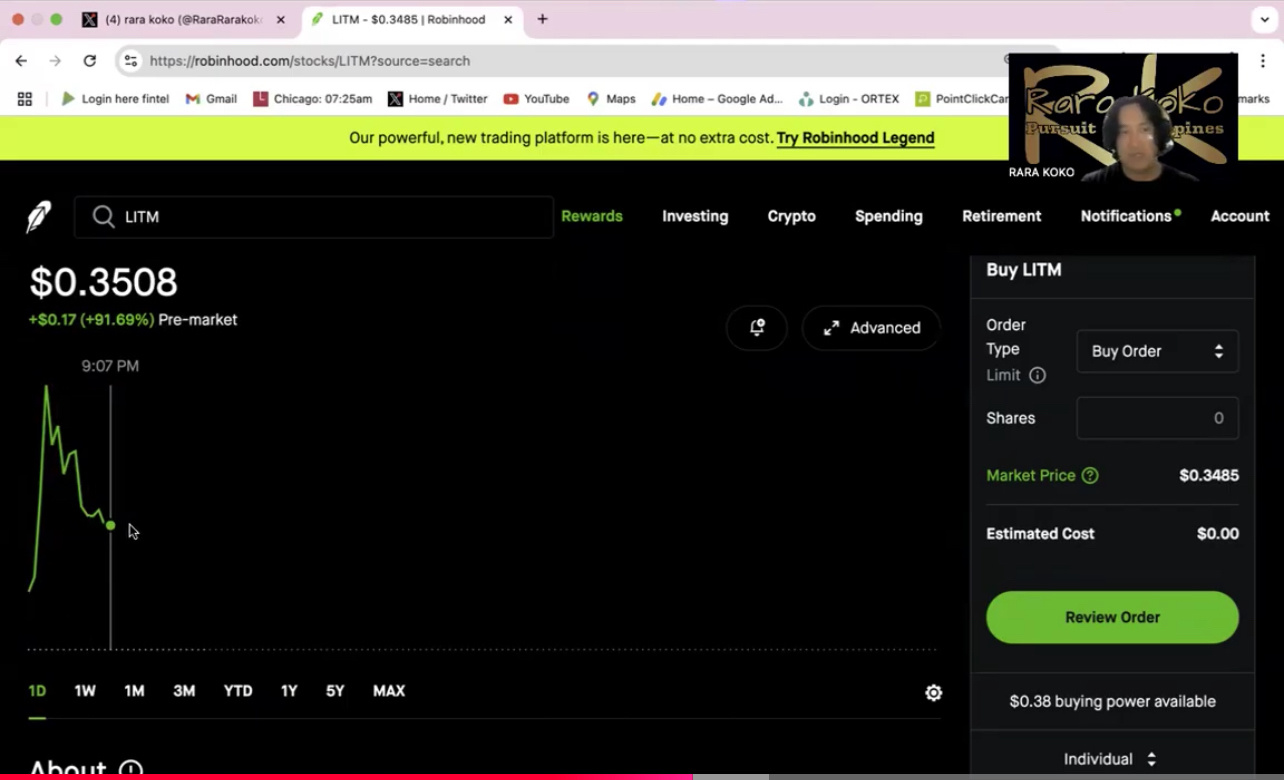Open Spending menu

pyautogui.click(x=888, y=216)
